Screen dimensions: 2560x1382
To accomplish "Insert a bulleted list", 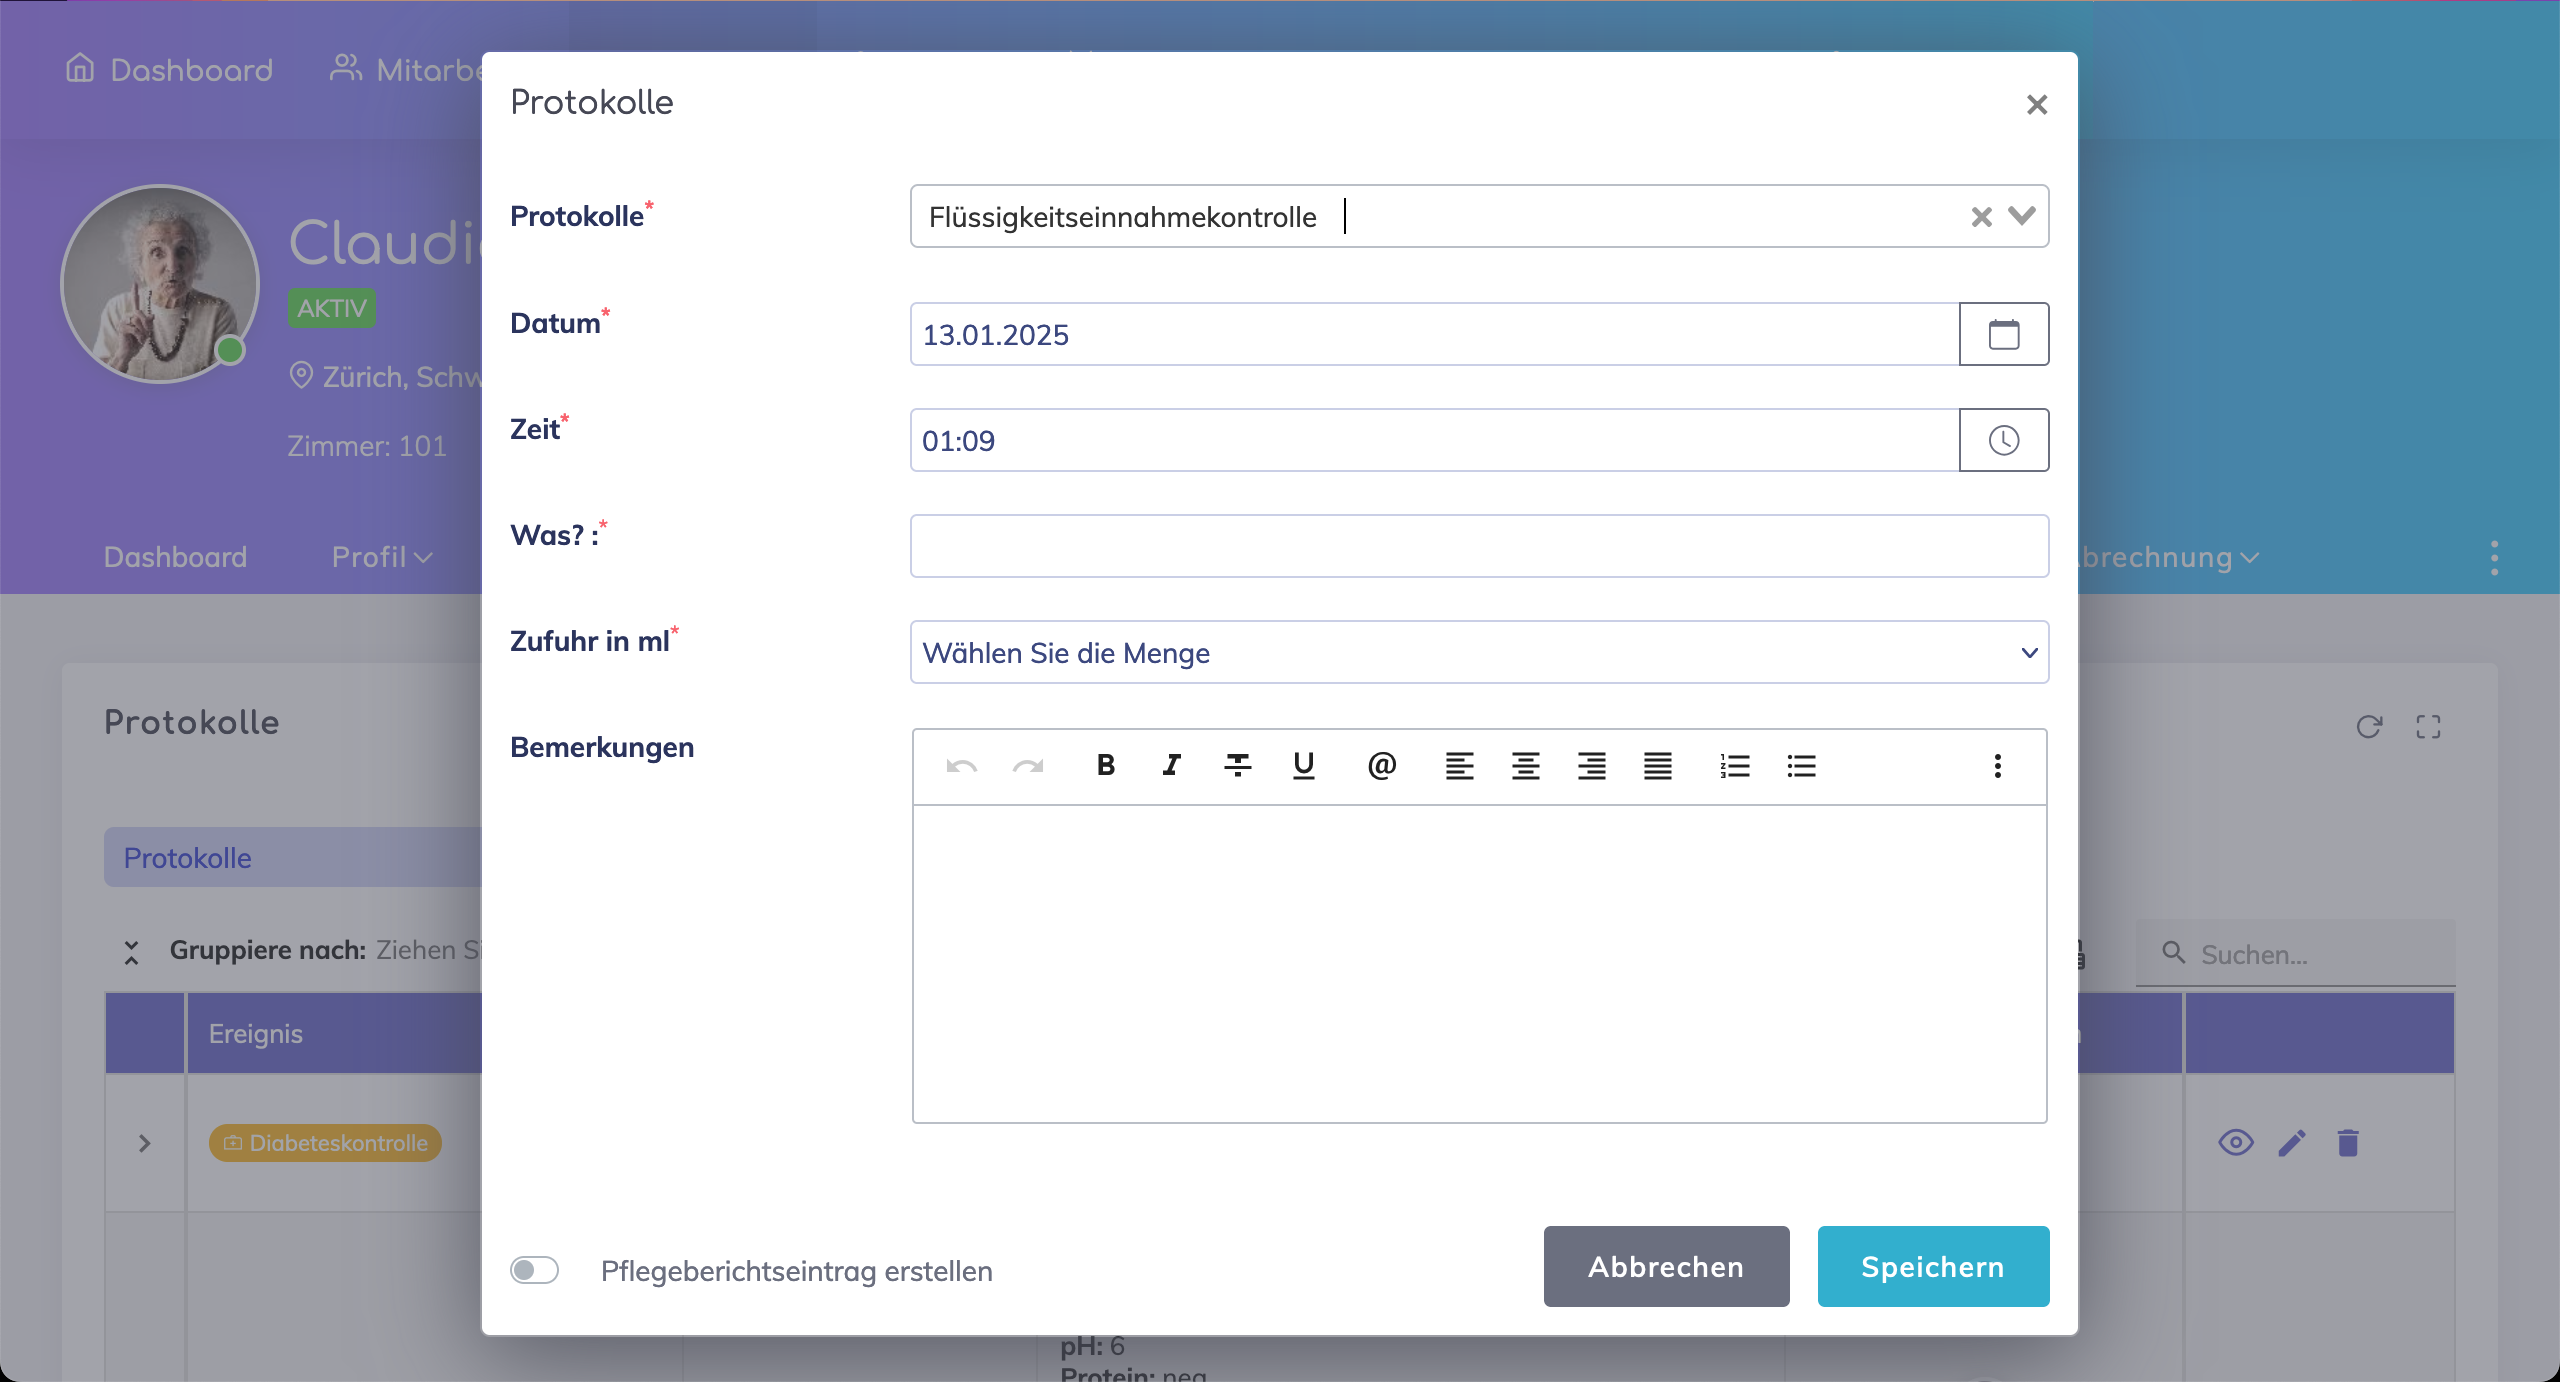I will (x=1801, y=766).
